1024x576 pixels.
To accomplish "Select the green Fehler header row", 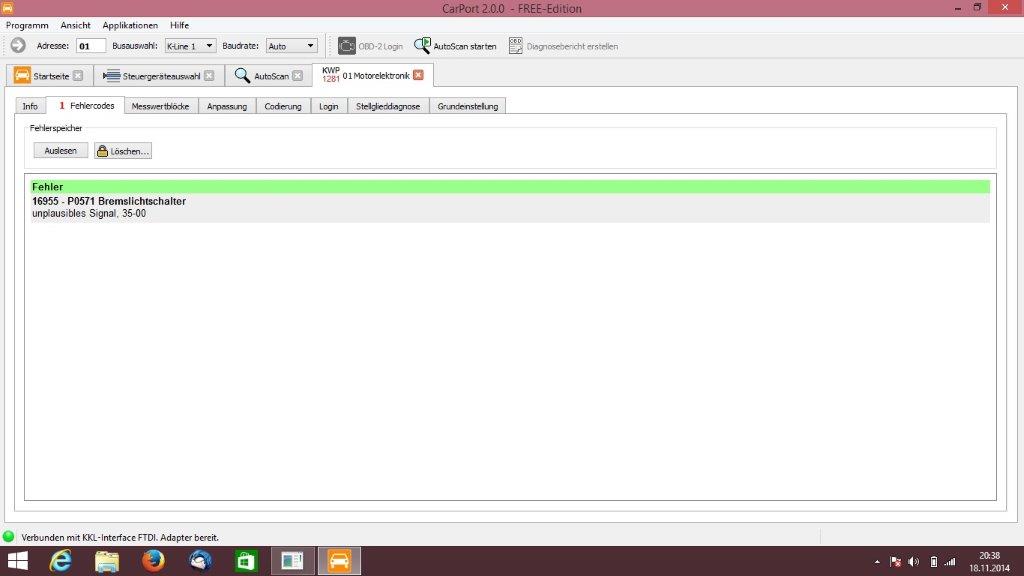I will (x=510, y=187).
